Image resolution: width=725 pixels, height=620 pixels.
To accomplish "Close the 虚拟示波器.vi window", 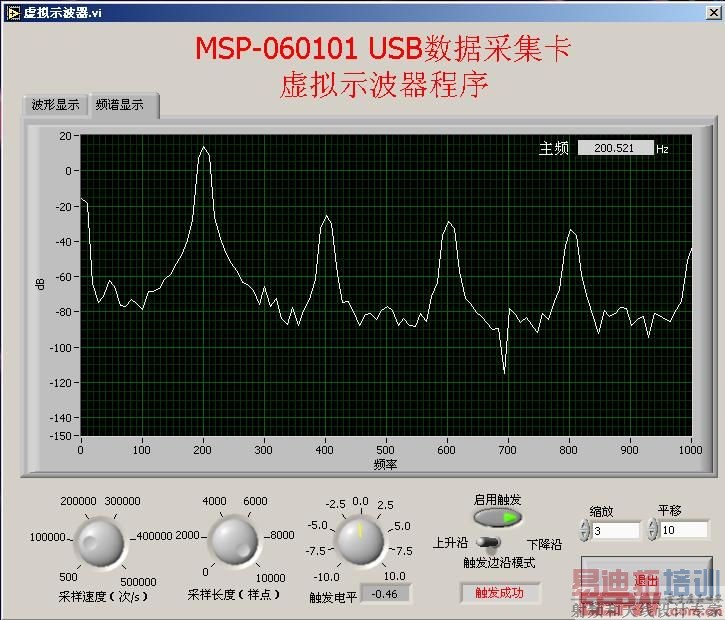I will [714, 12].
